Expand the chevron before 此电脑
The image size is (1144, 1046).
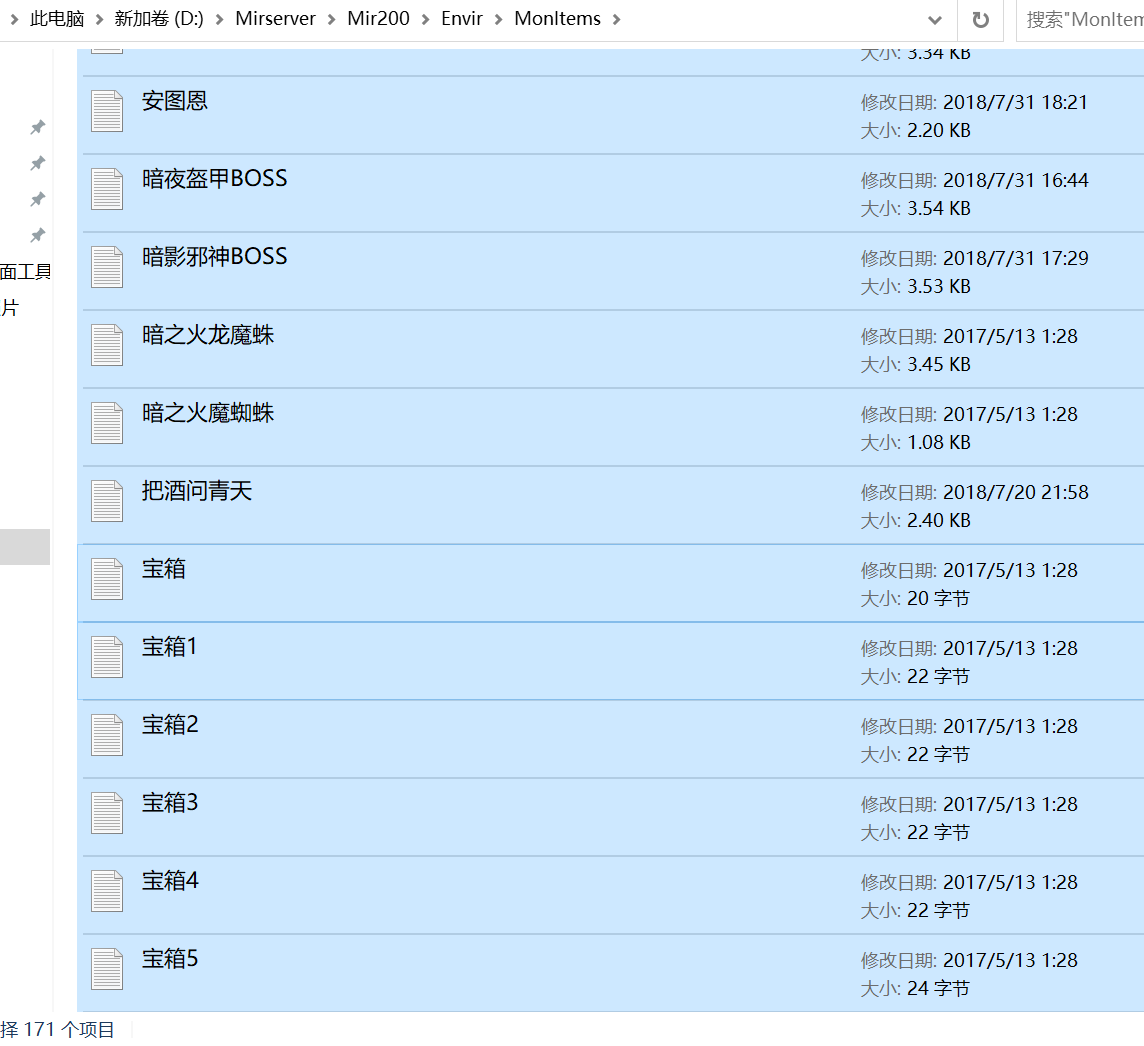click(x=14, y=20)
